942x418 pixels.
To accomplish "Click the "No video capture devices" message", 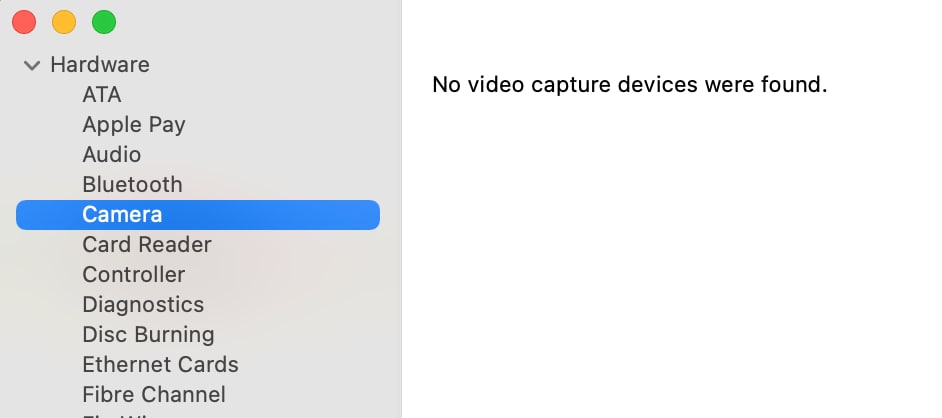I will 630,85.
